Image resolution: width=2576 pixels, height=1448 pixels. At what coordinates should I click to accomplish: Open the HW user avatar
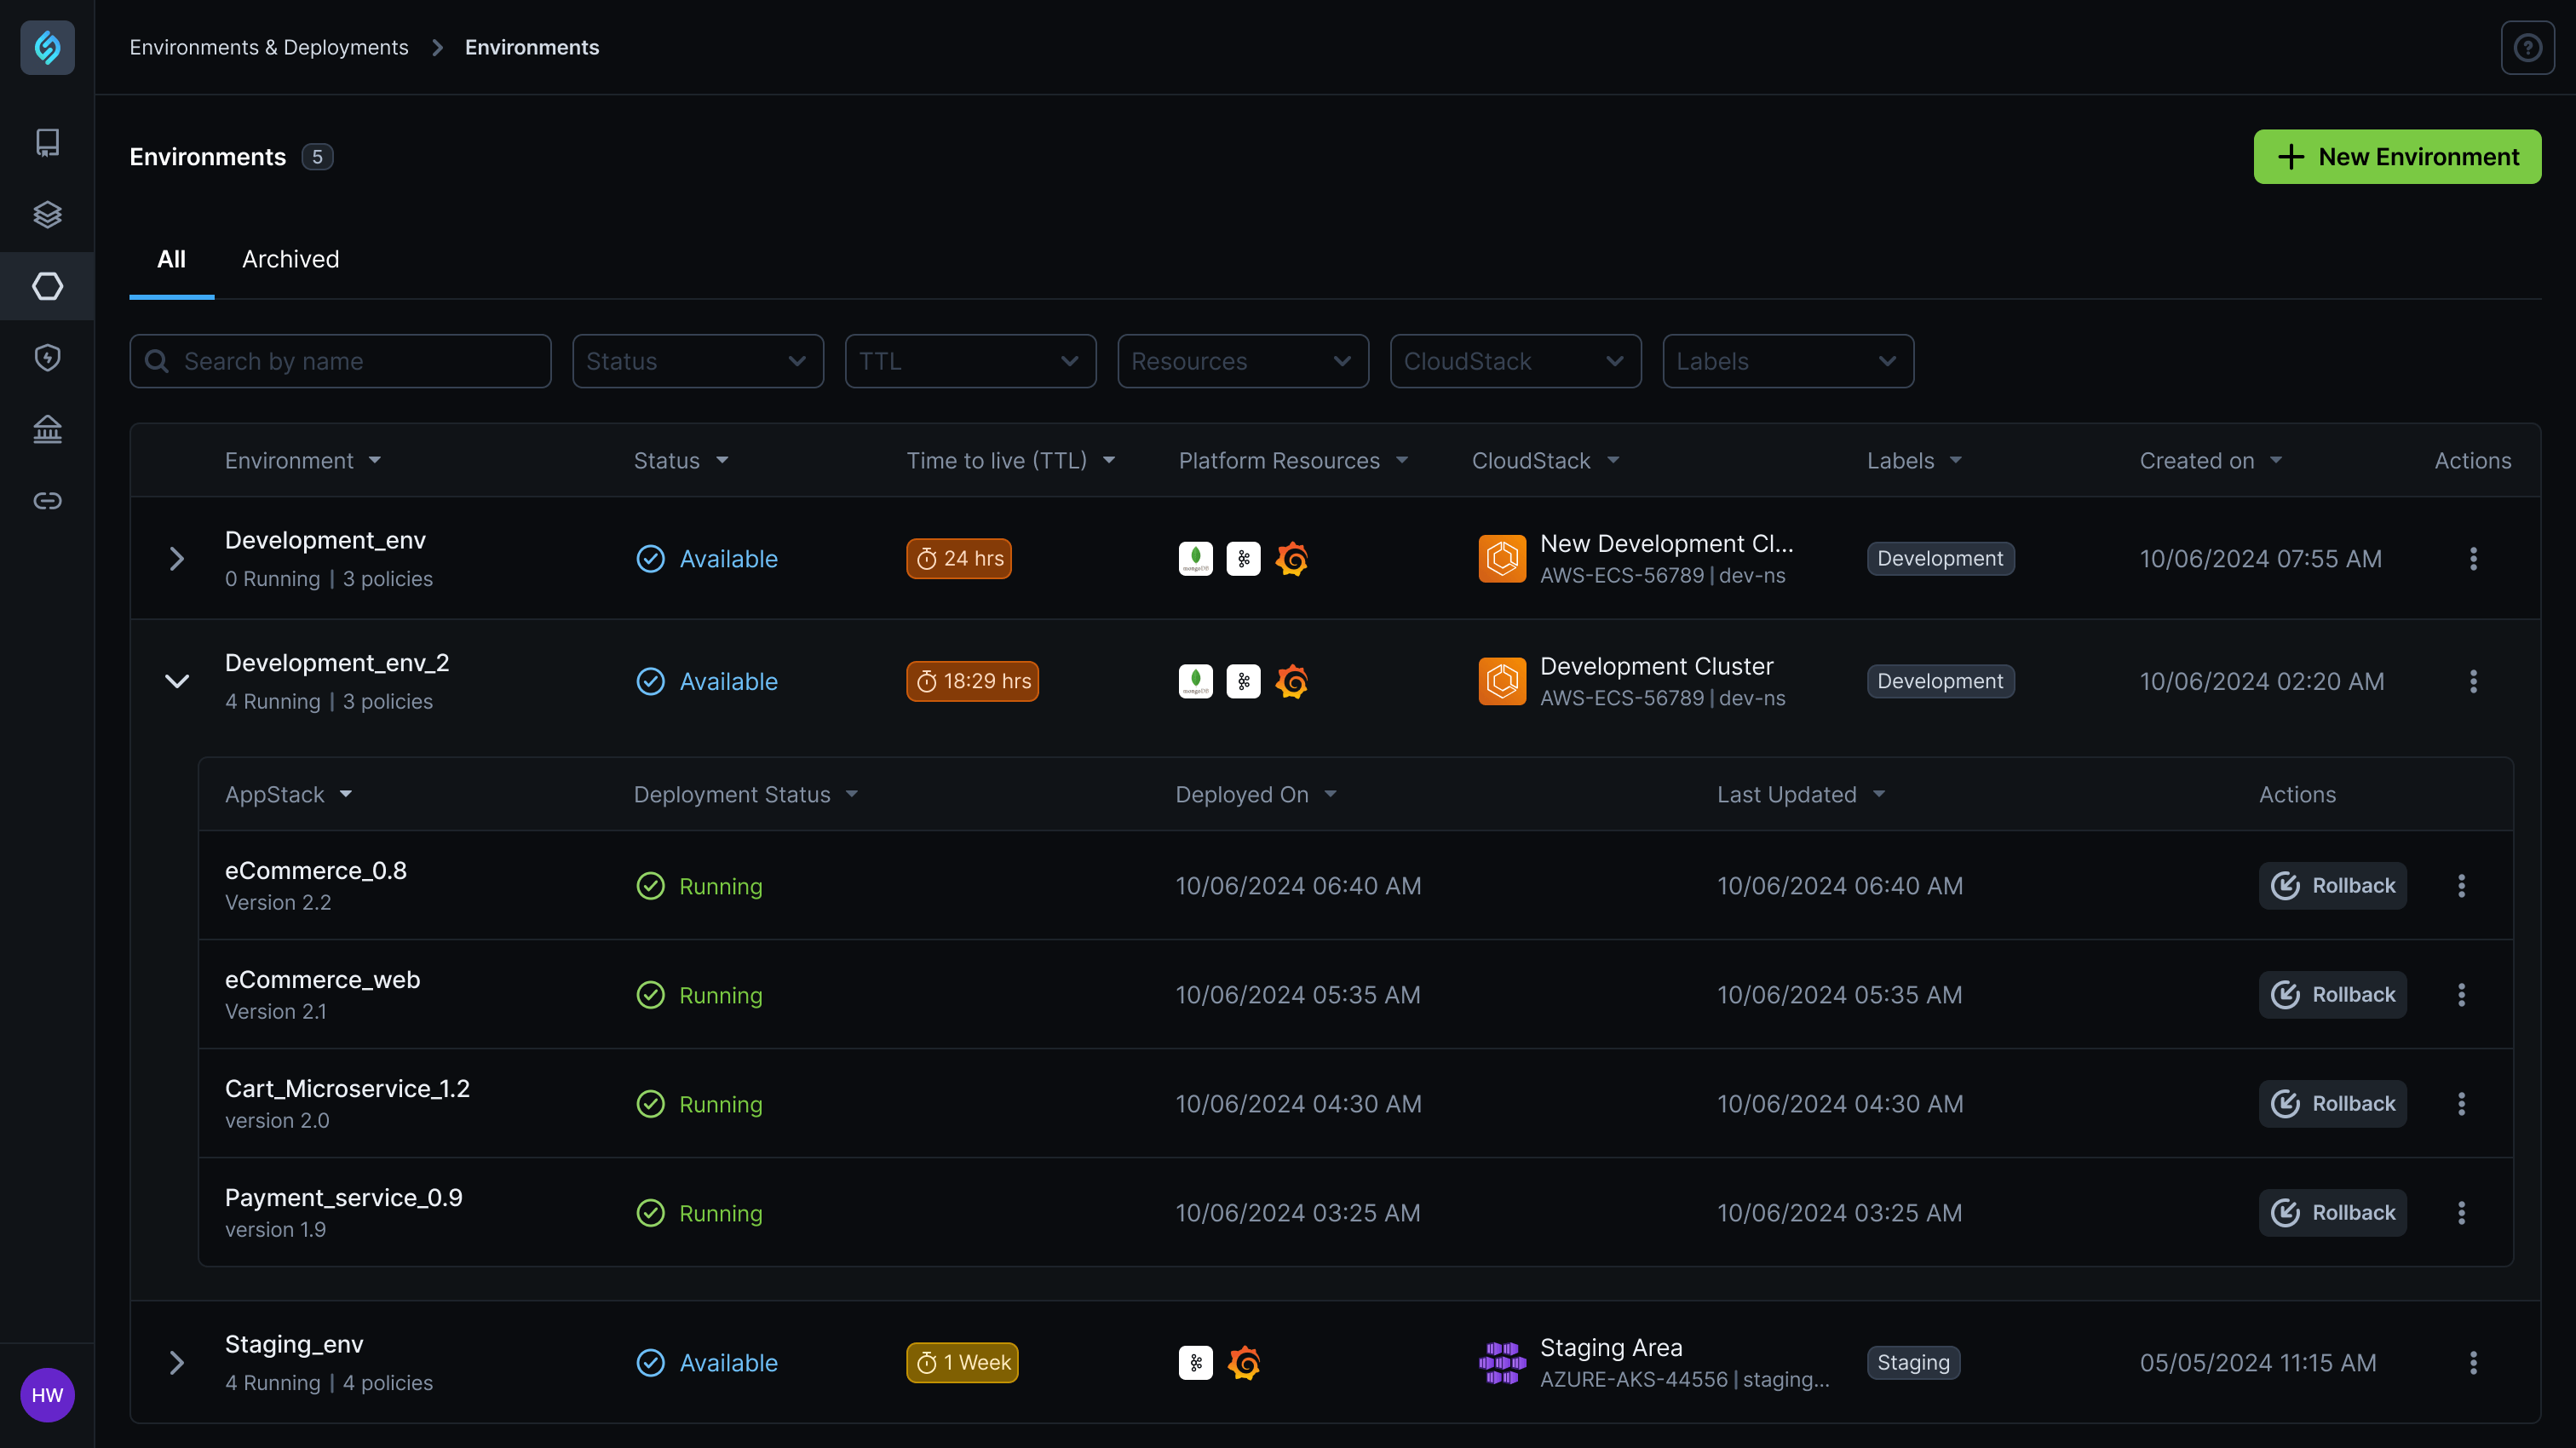[x=47, y=1395]
